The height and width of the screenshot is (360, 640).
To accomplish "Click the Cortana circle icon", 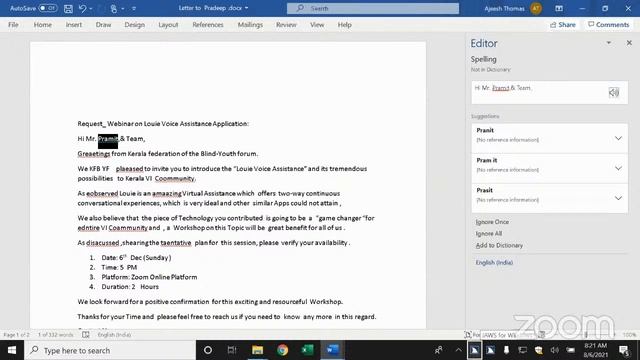I will (x=208, y=350).
